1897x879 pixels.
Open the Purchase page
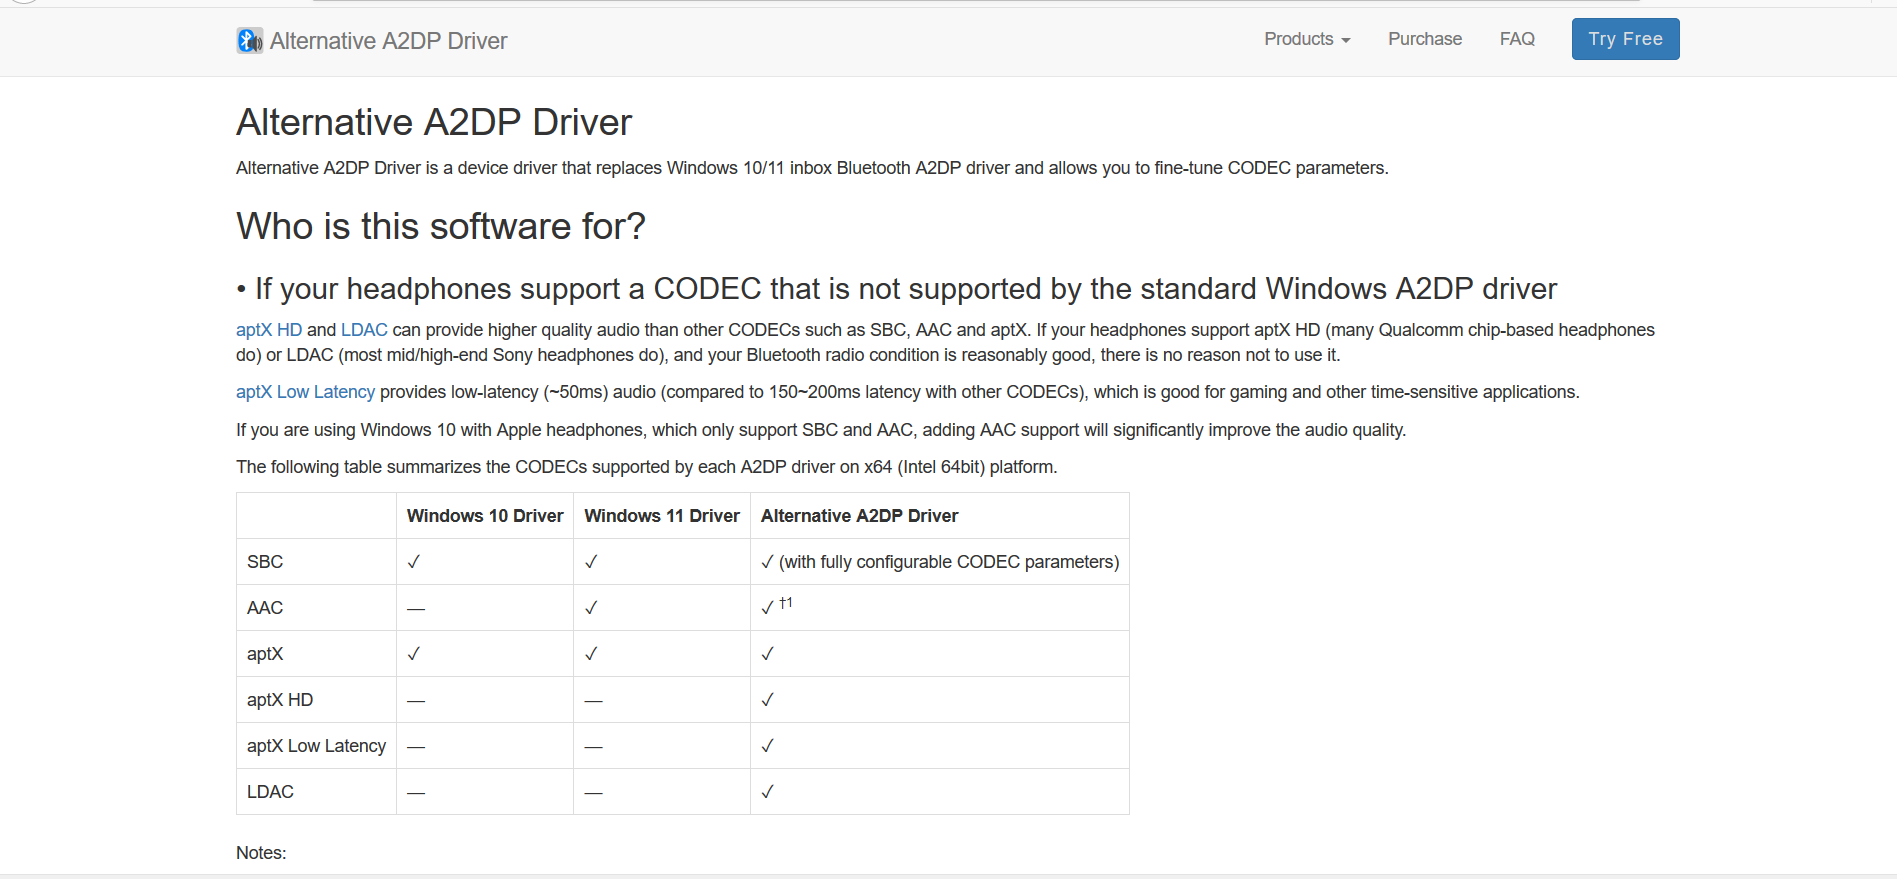(1425, 39)
